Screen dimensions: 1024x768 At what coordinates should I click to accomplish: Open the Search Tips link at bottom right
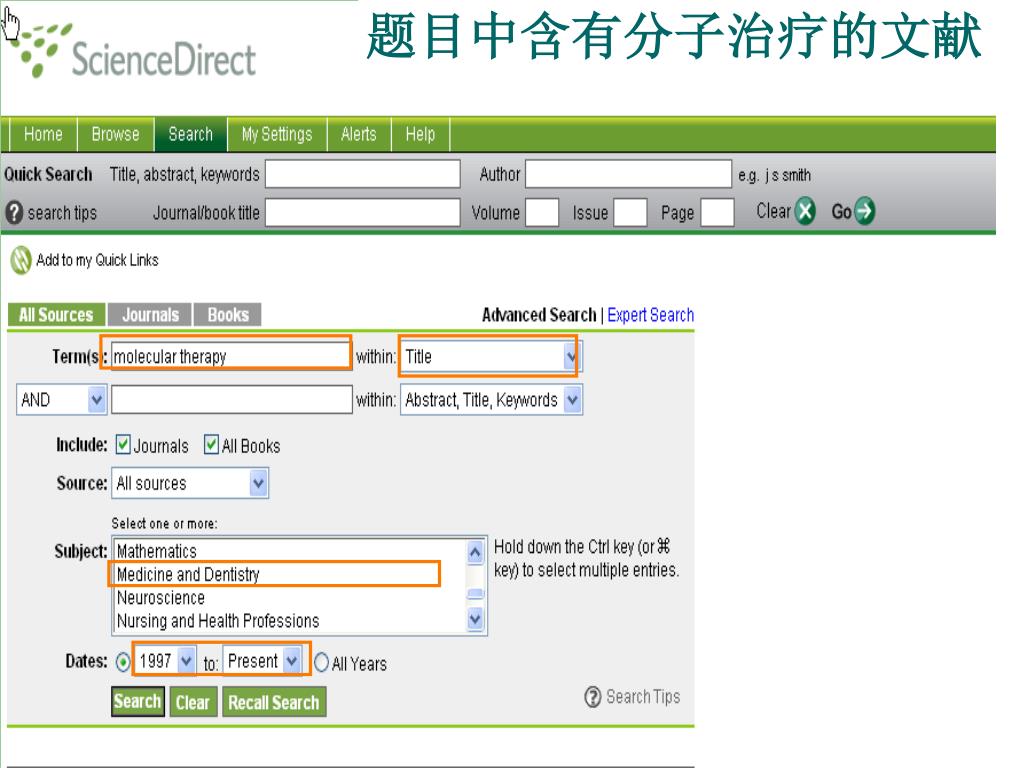coord(643,697)
